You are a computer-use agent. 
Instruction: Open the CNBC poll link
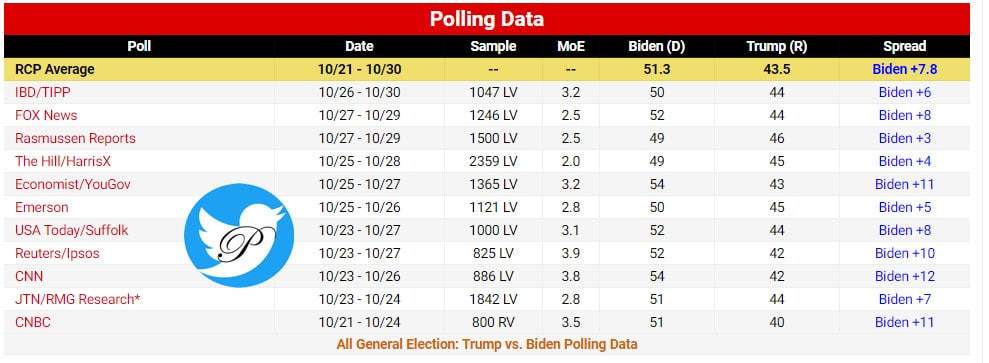(32, 323)
